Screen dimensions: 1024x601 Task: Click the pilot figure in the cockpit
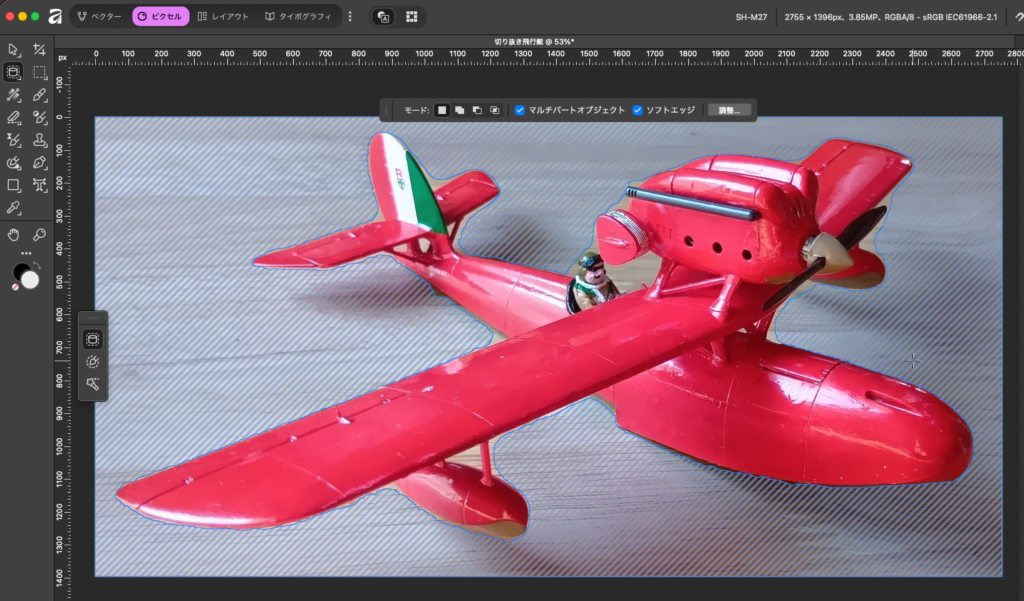tap(592, 280)
